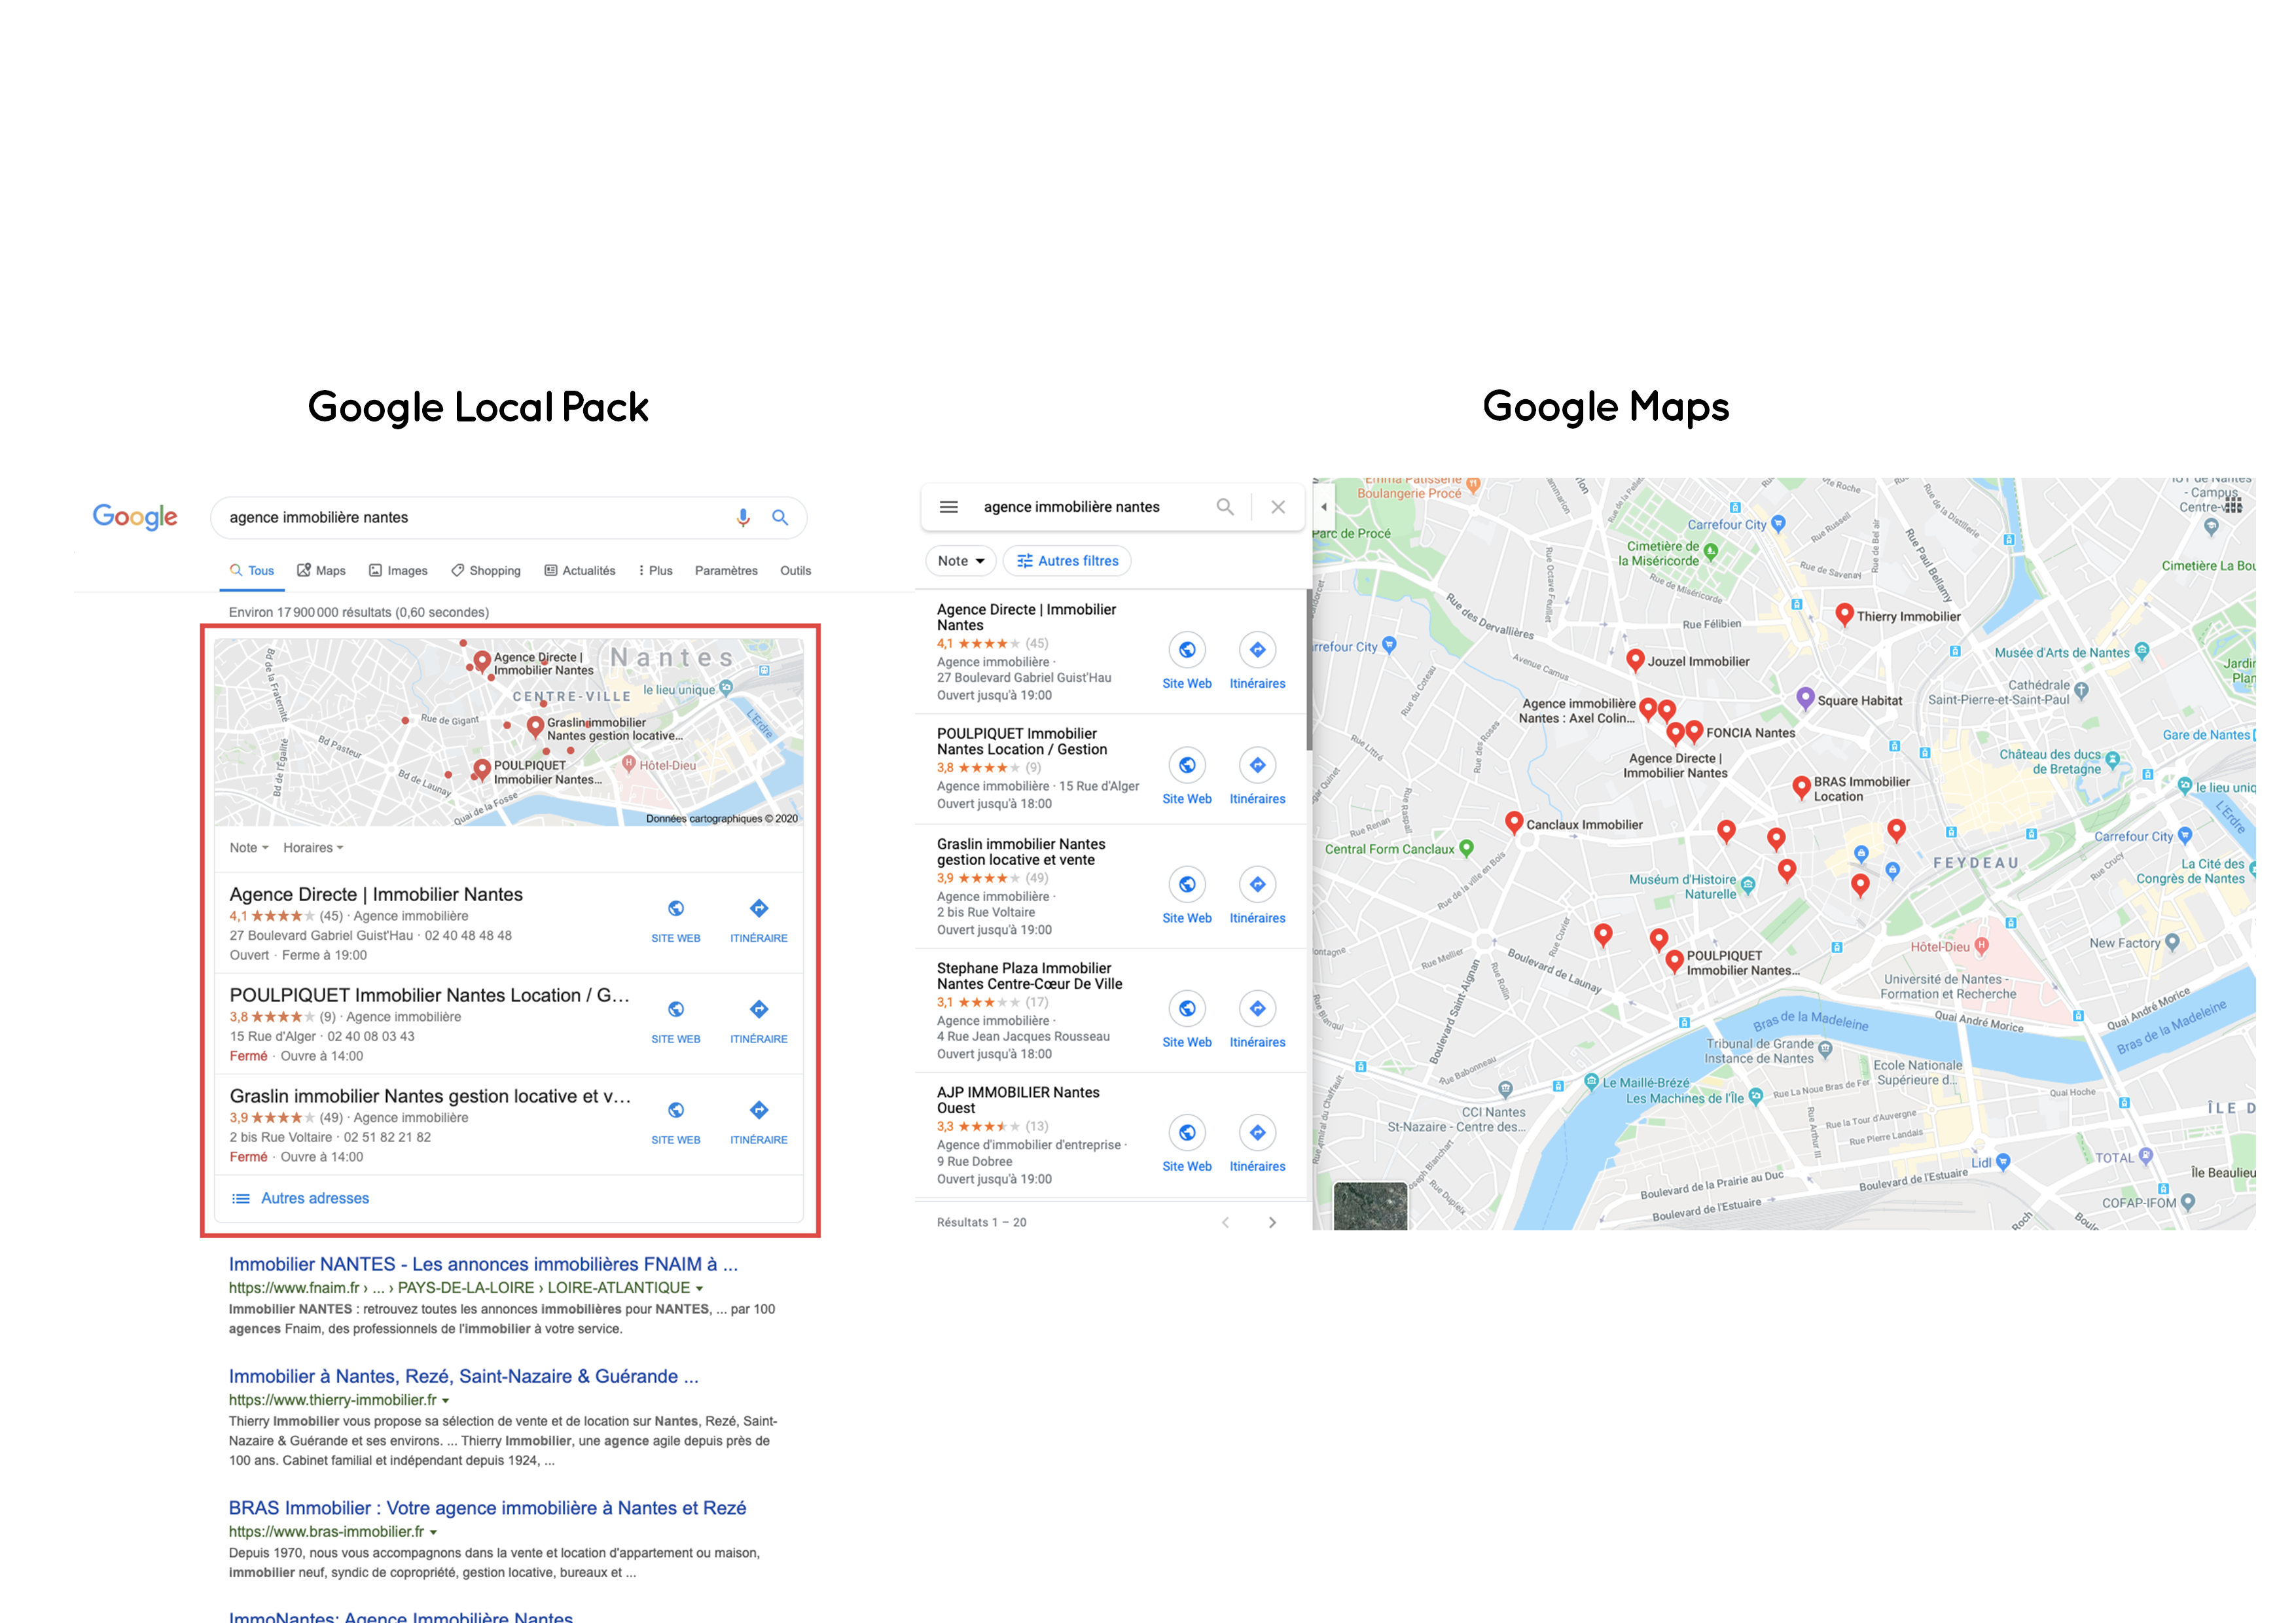This screenshot has width=2296, height=1623.
Task: Expand the Horaires filter dropdown
Action: pos(313,847)
